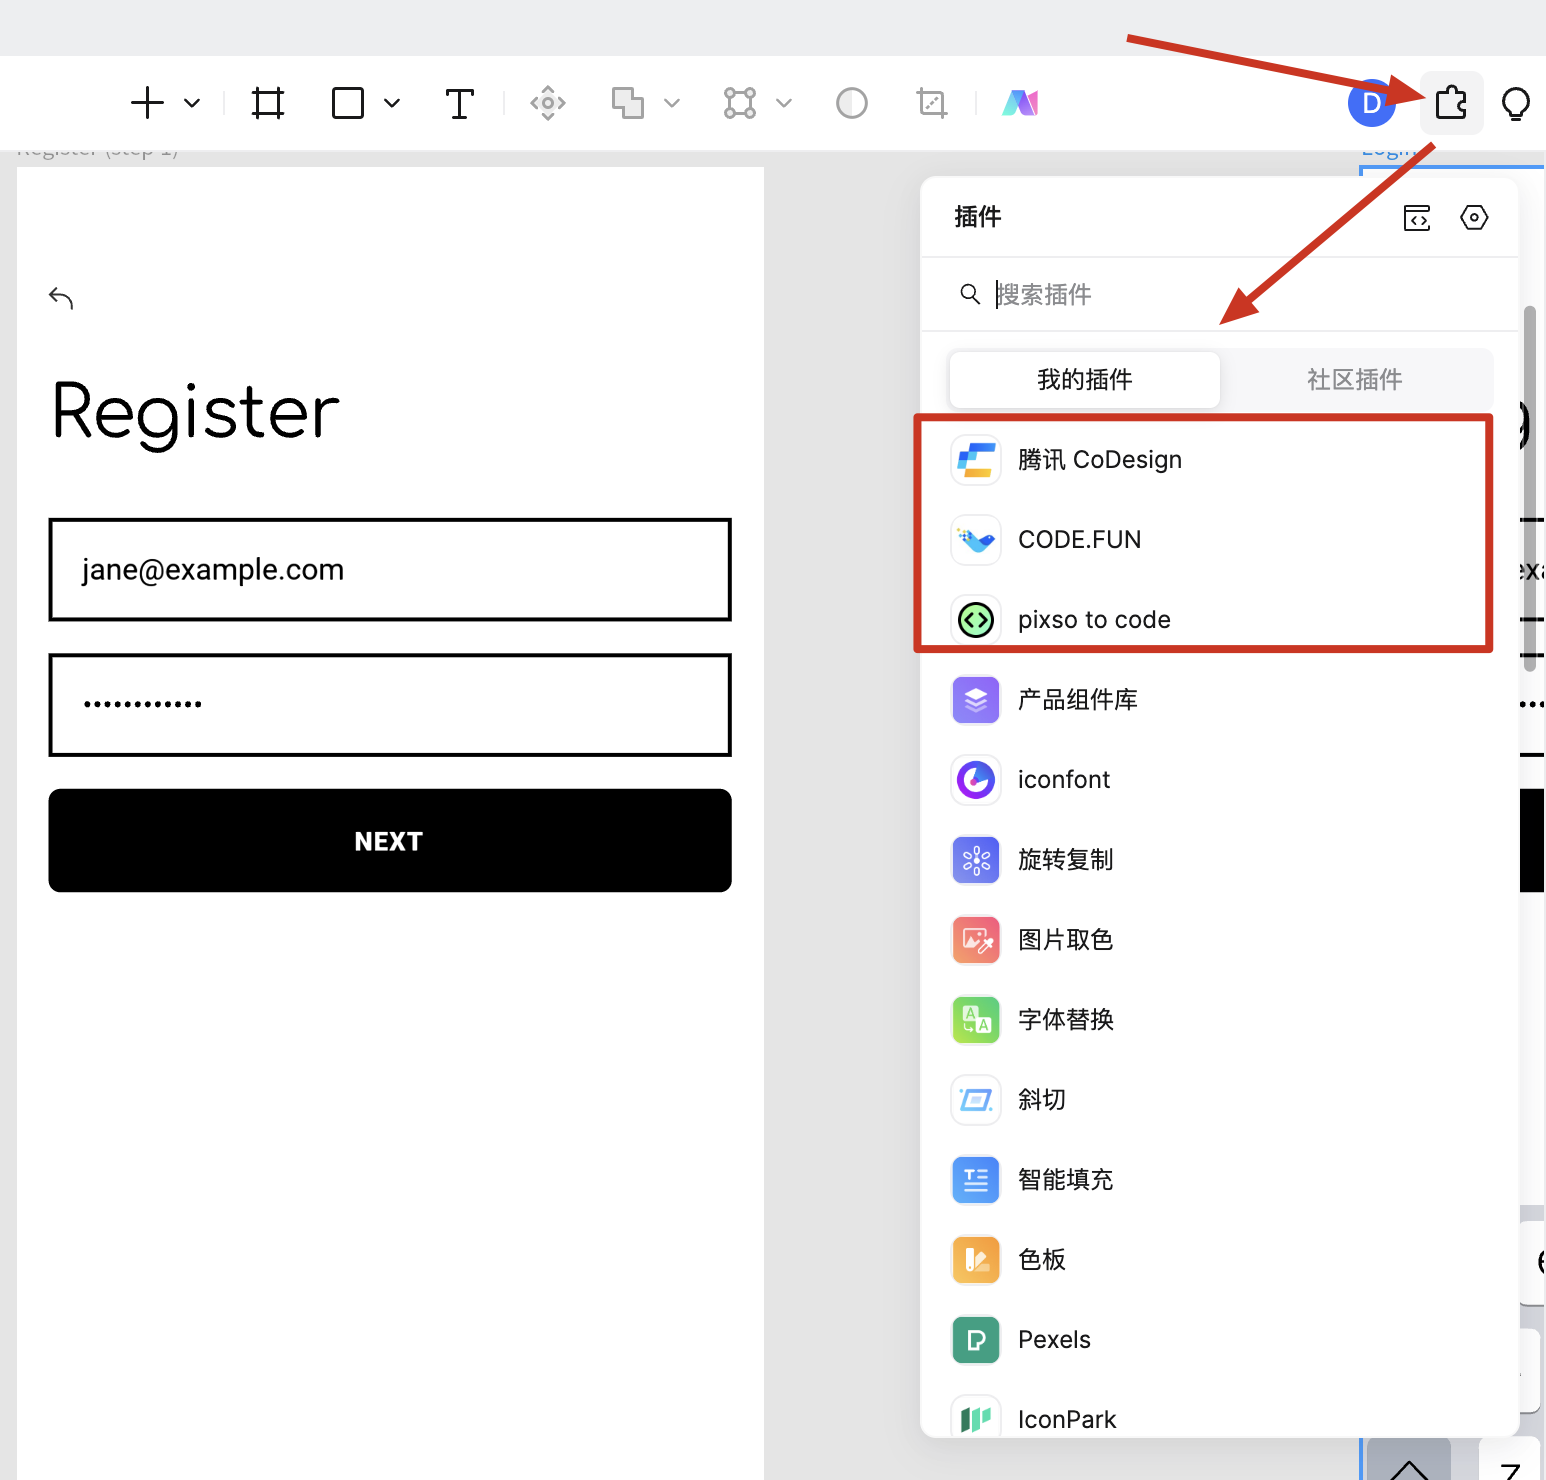Select the Text tool
This screenshot has height=1480, width=1546.
[459, 103]
